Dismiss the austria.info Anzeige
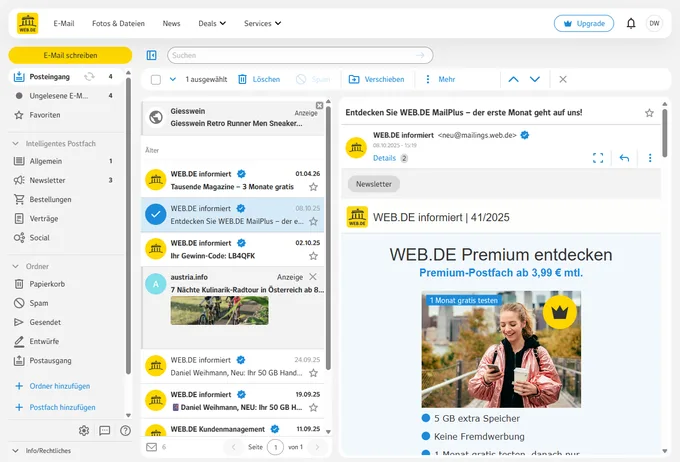Image resolution: width=680 pixels, height=462 pixels. pyautogui.click(x=313, y=276)
